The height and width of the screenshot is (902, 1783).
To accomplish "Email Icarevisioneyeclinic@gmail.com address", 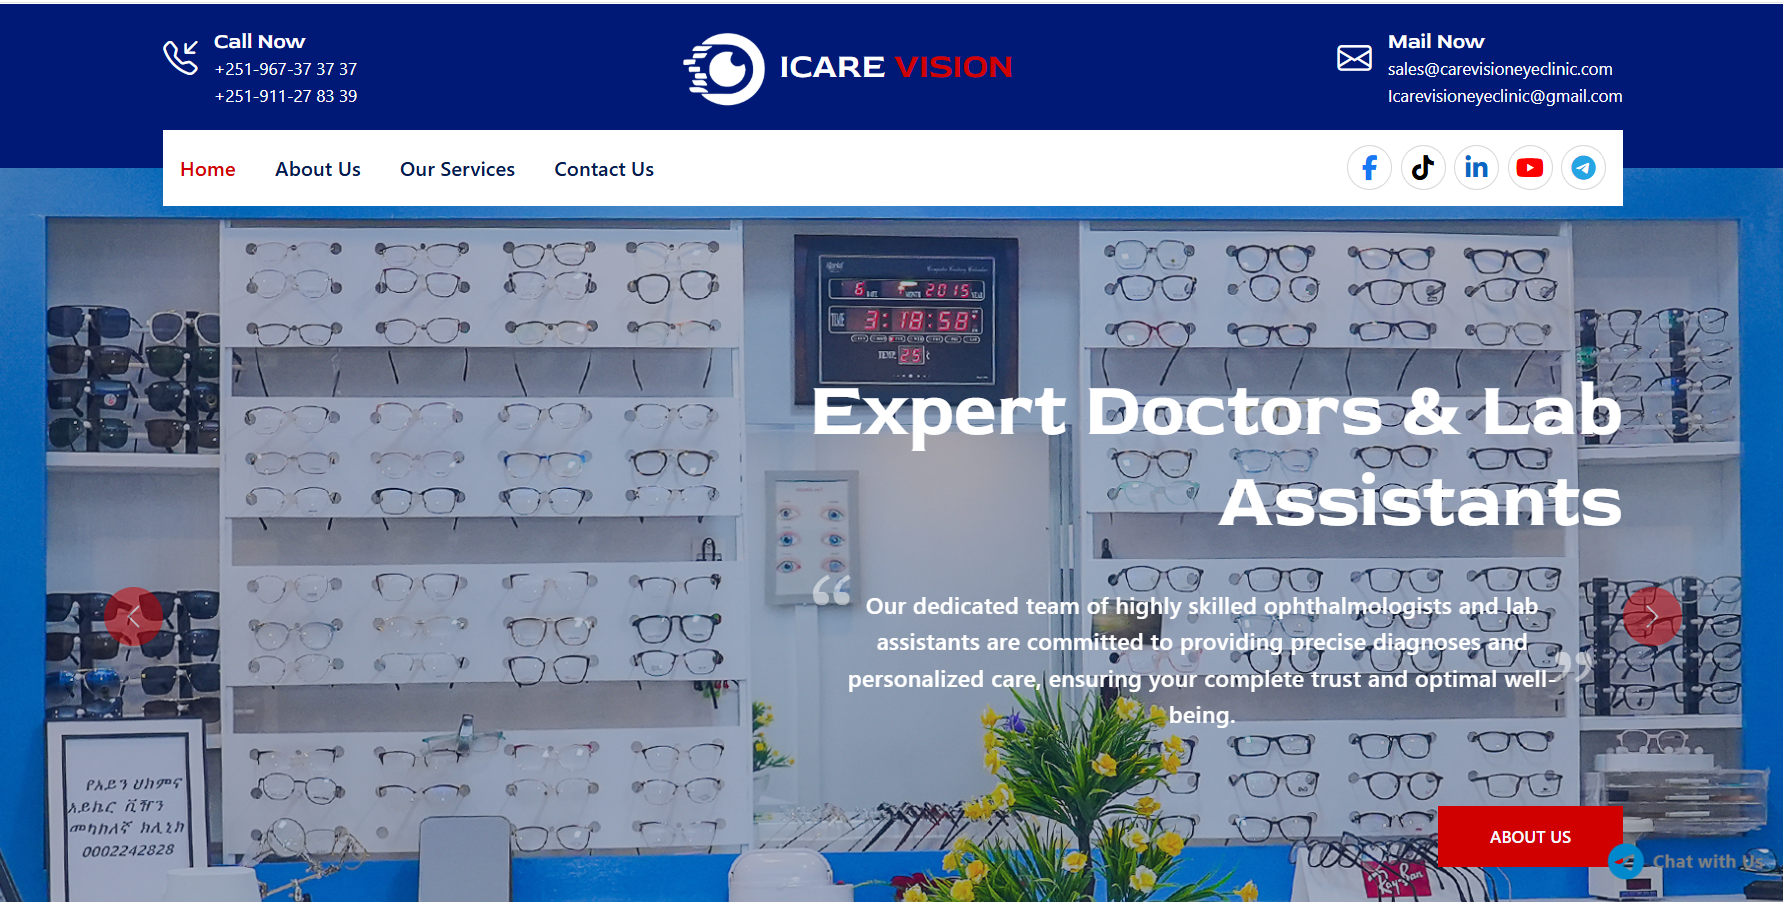I will 1504,96.
